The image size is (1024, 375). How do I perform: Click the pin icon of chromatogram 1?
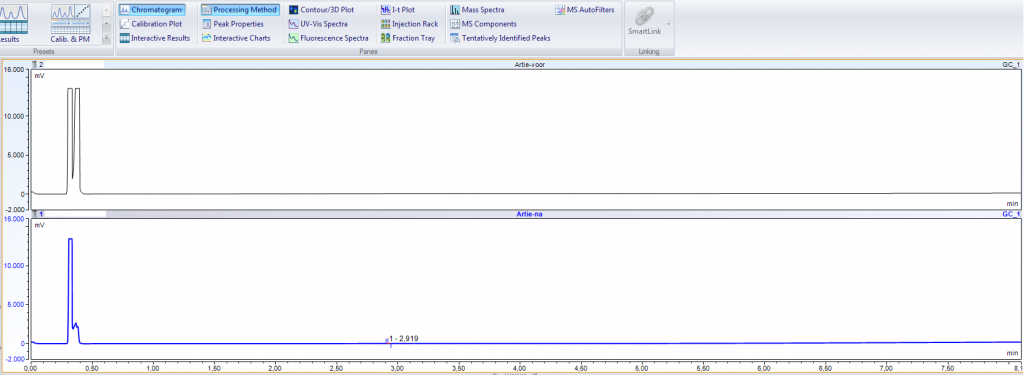pyautogui.click(x=35, y=214)
